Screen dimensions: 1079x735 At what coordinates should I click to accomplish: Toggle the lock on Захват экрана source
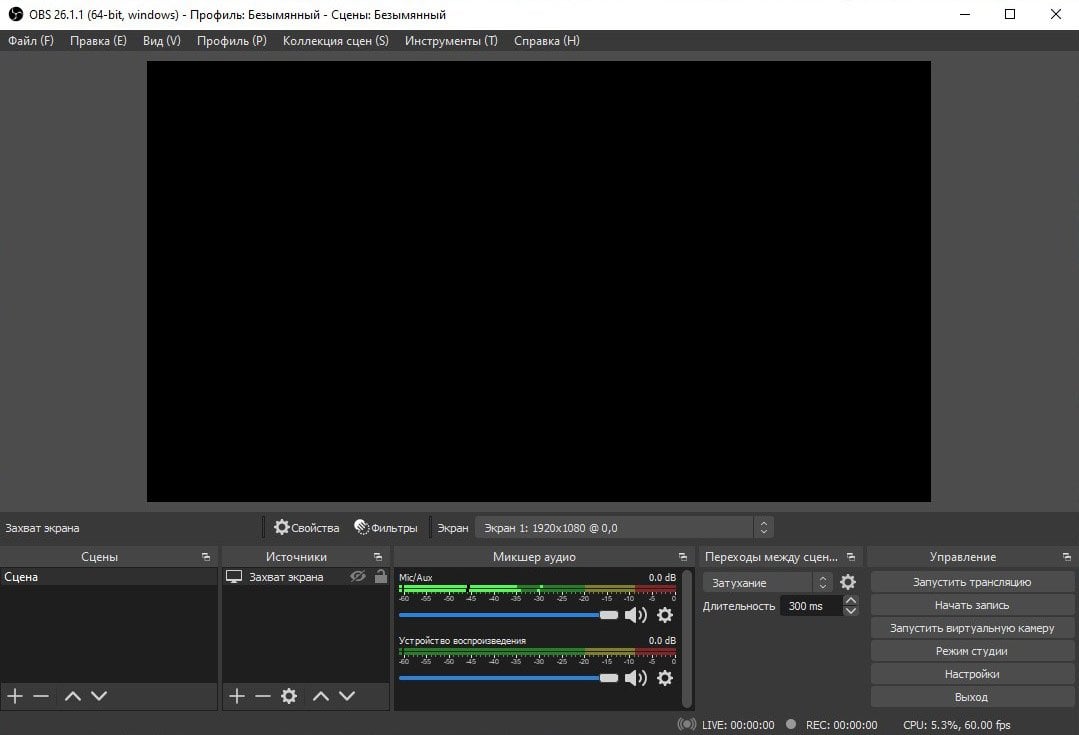380,577
